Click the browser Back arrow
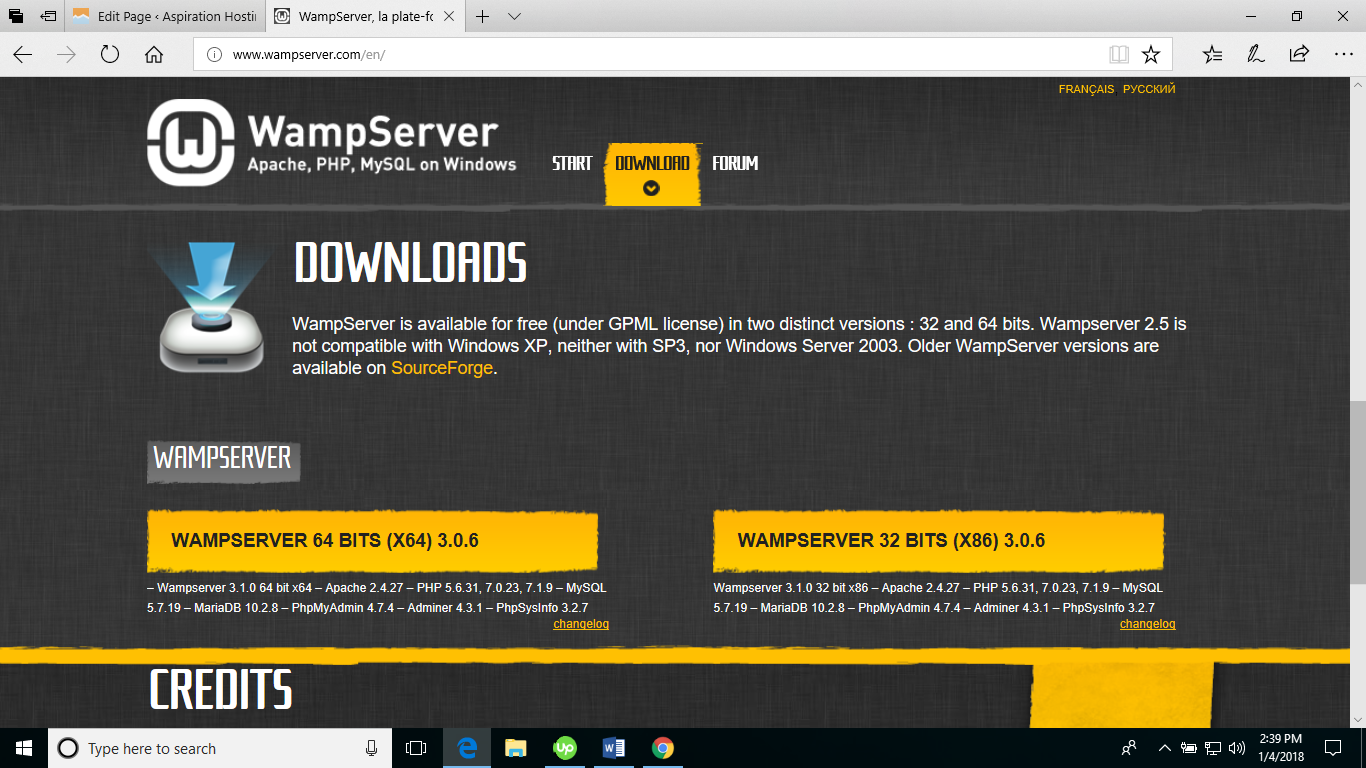The width and height of the screenshot is (1366, 768). [x=22, y=54]
